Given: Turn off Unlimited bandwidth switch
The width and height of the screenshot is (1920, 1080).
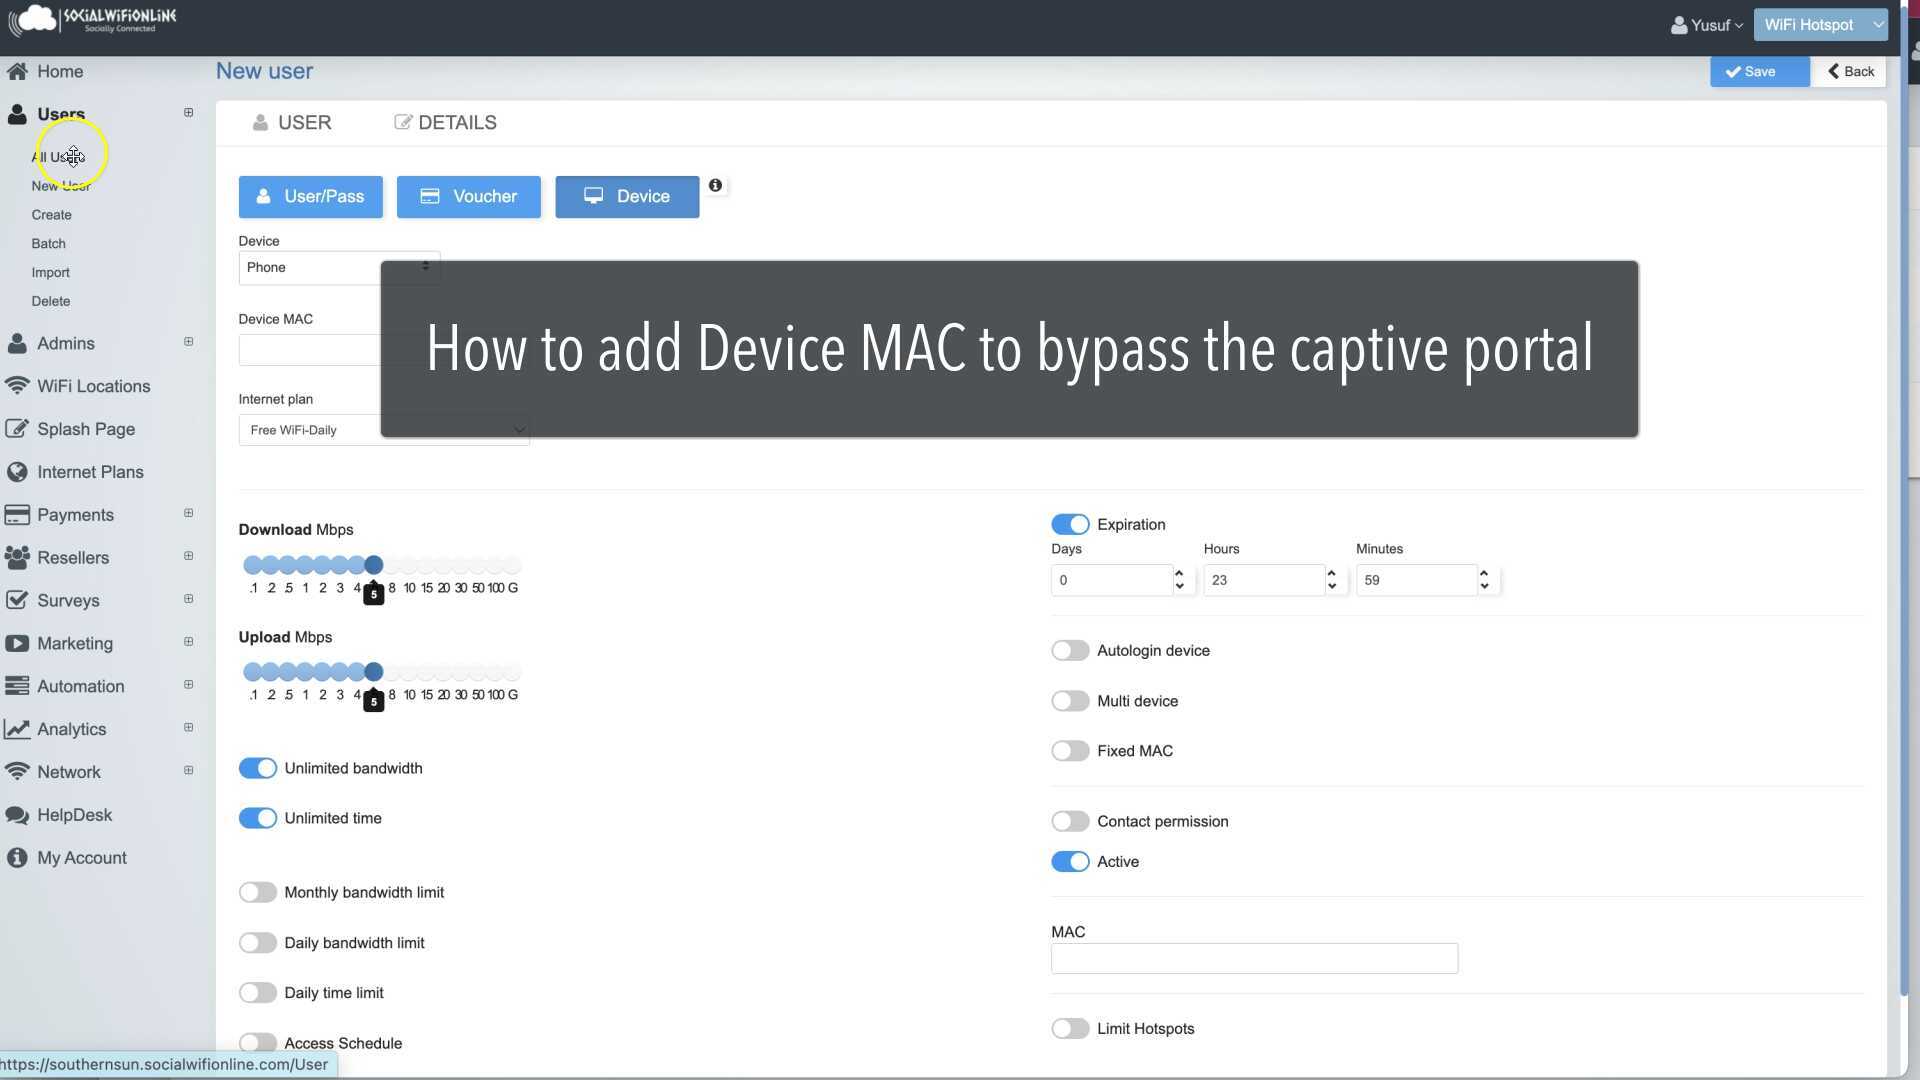Looking at the screenshot, I should (258, 768).
